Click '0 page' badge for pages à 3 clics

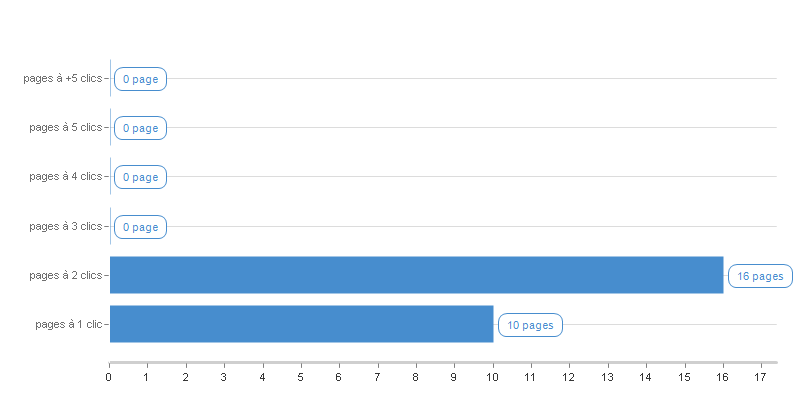pos(140,227)
